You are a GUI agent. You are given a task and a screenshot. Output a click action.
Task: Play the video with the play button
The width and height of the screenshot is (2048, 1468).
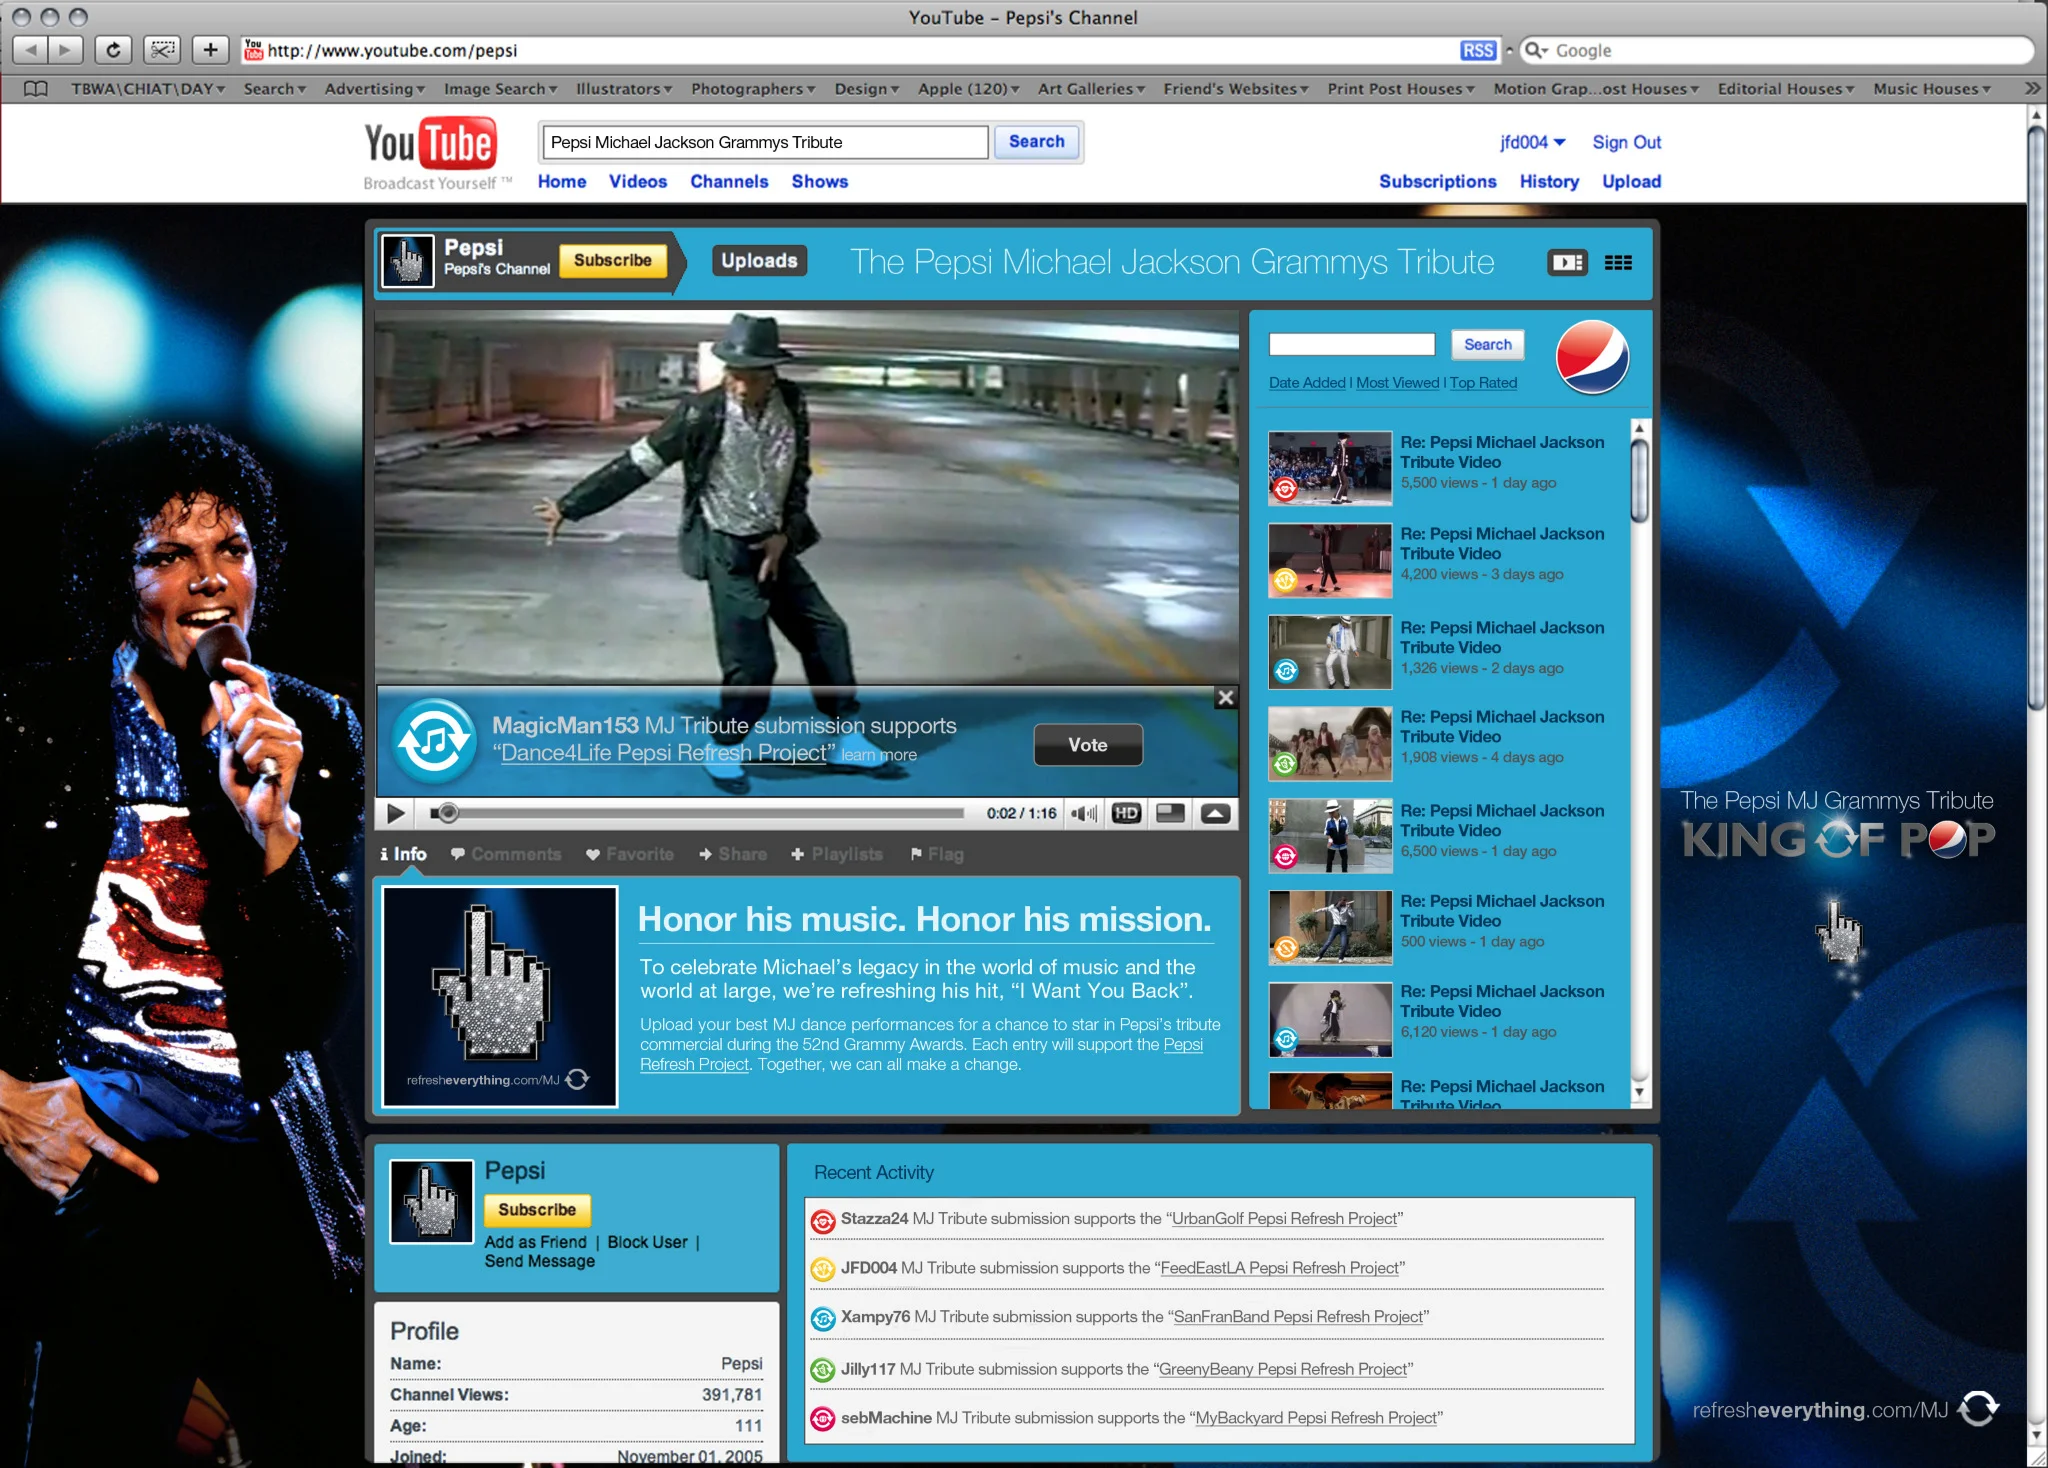[x=396, y=814]
